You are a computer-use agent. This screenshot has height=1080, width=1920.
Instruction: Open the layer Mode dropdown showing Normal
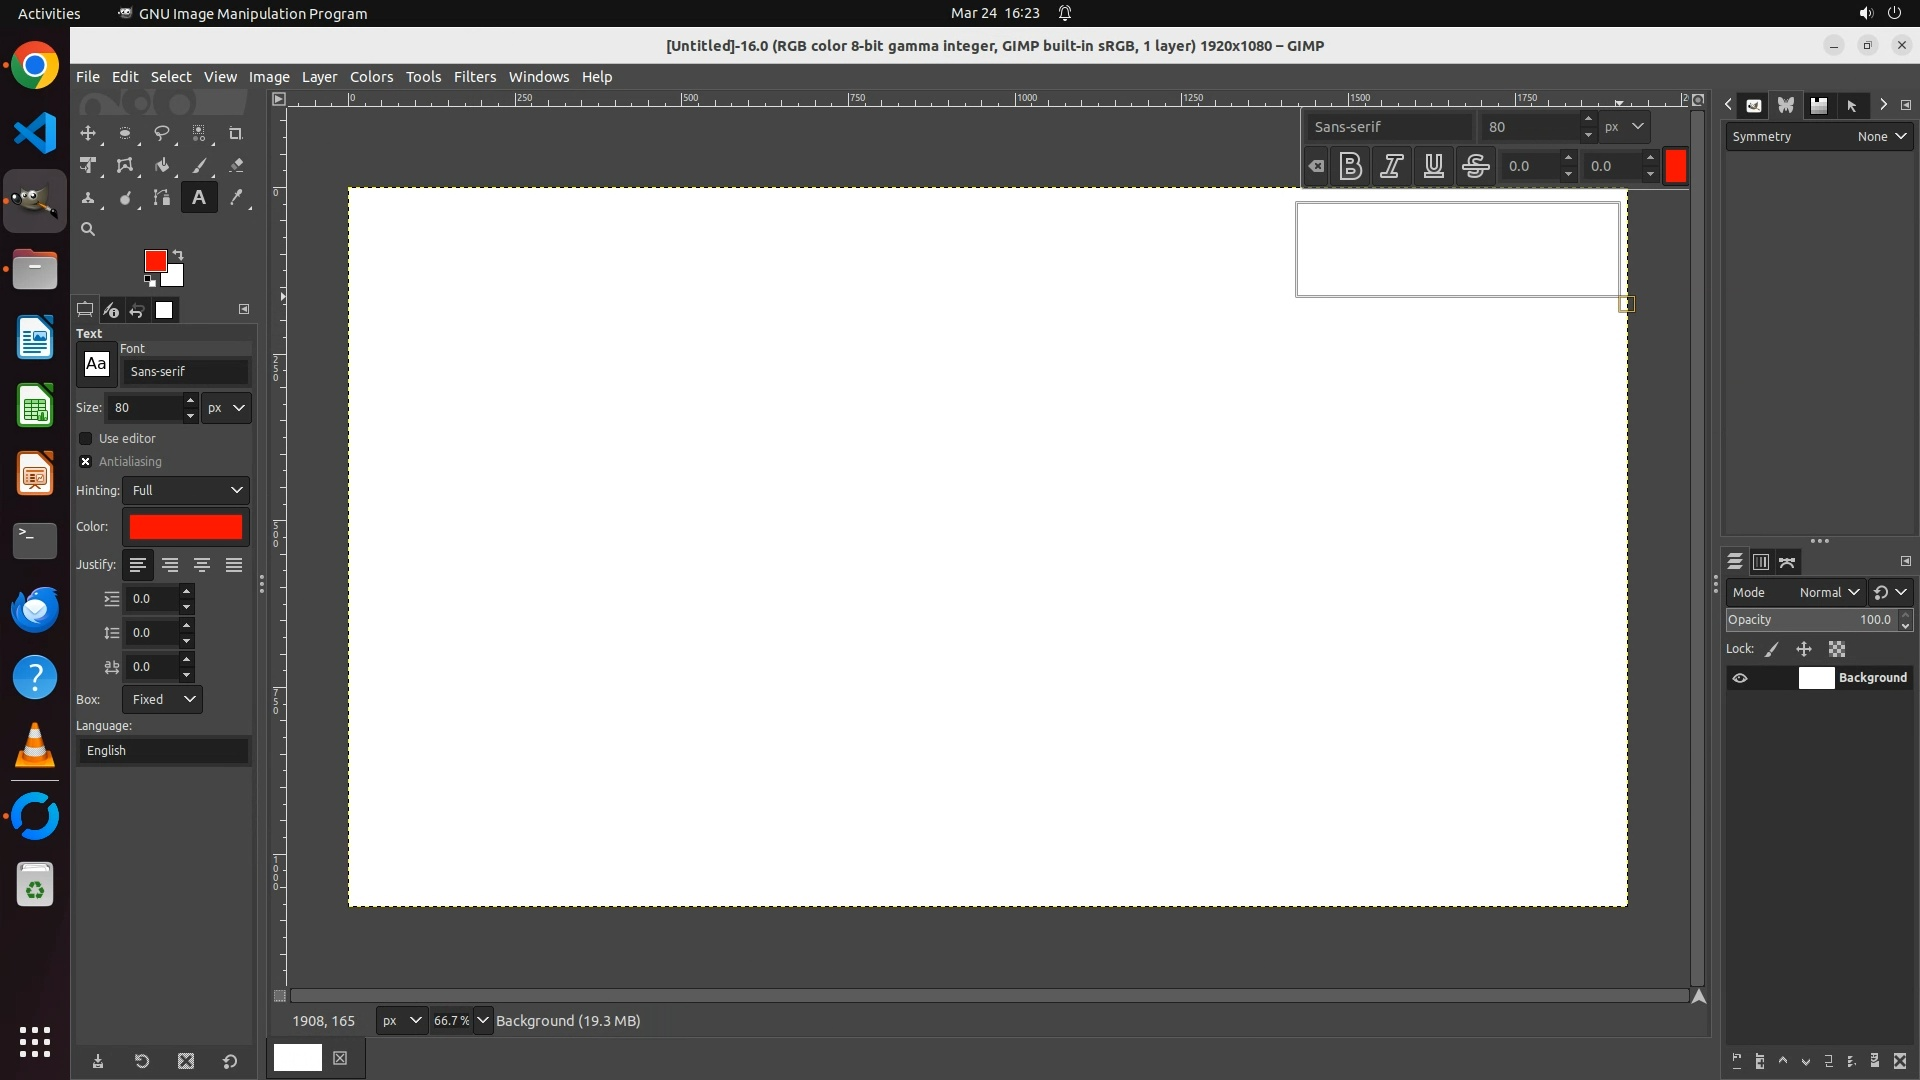point(1828,592)
